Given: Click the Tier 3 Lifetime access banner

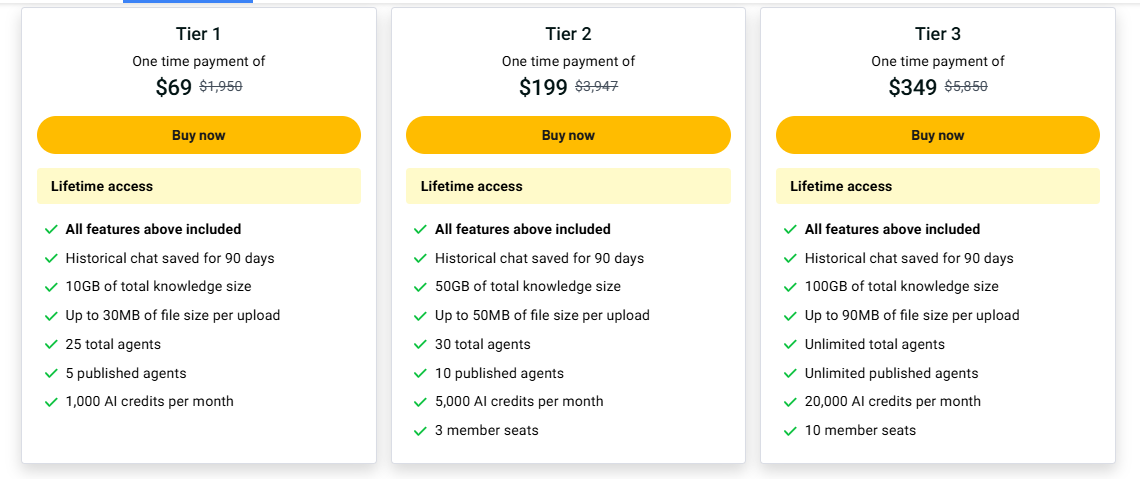Looking at the screenshot, I should pyautogui.click(x=937, y=186).
